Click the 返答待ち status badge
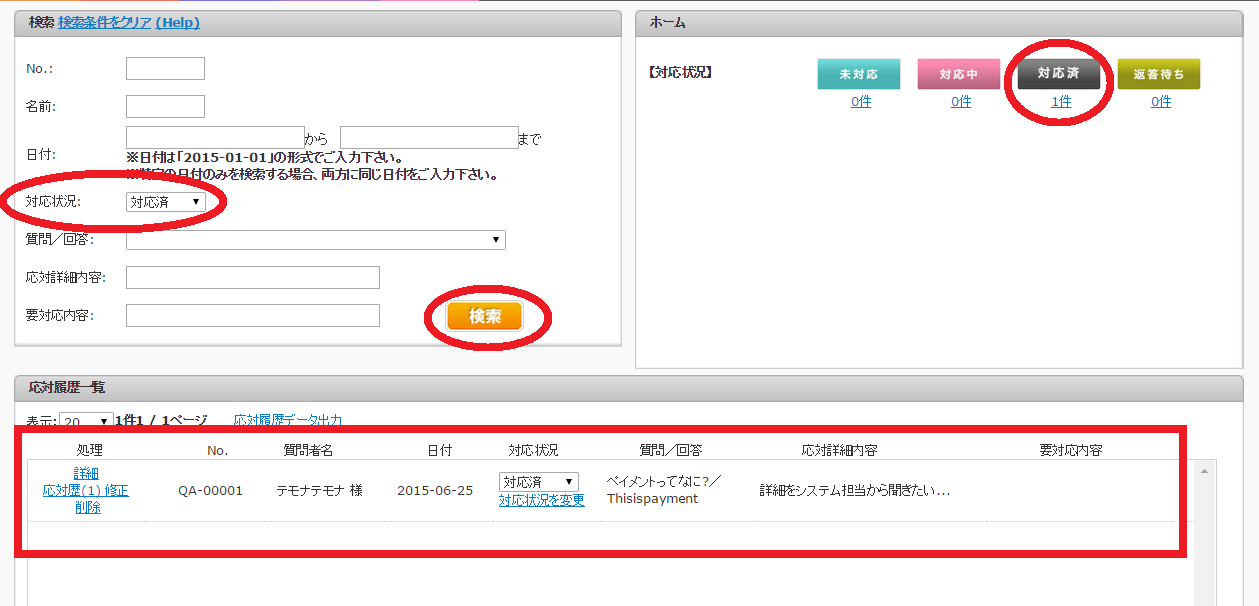The height and width of the screenshot is (606, 1259). click(1160, 73)
